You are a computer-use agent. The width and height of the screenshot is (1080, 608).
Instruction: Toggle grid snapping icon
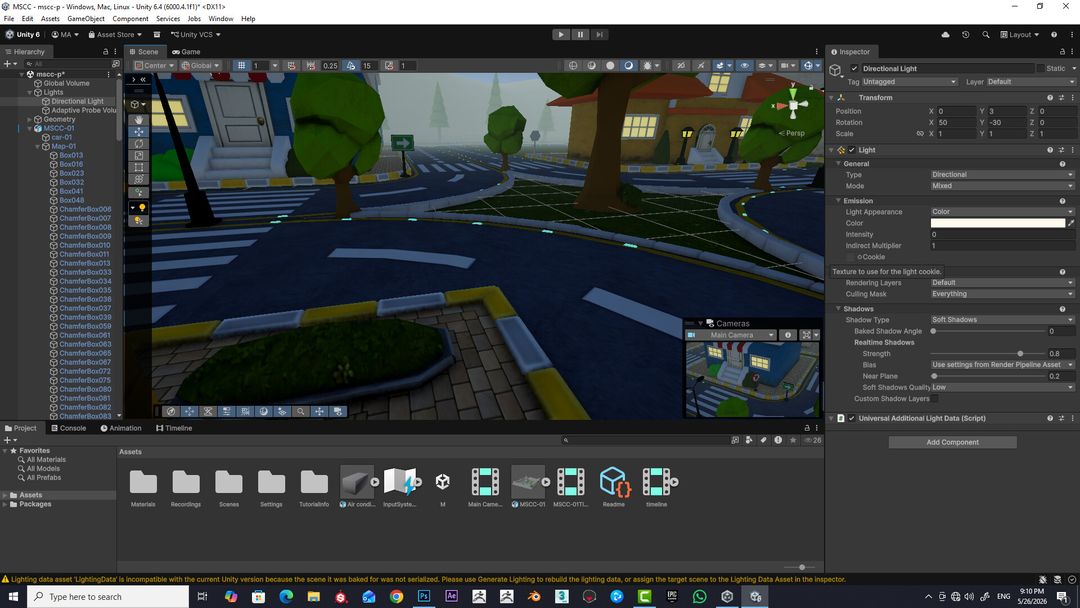click(x=291, y=65)
